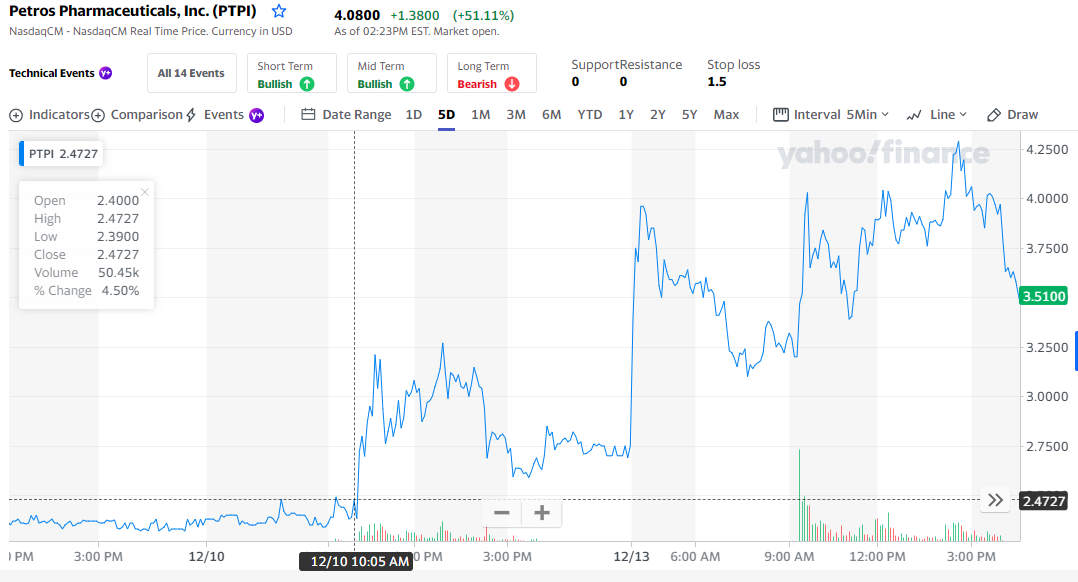The image size is (1078, 582).
Task: Click the Long Term red down-arrow icon
Action: coord(512,84)
